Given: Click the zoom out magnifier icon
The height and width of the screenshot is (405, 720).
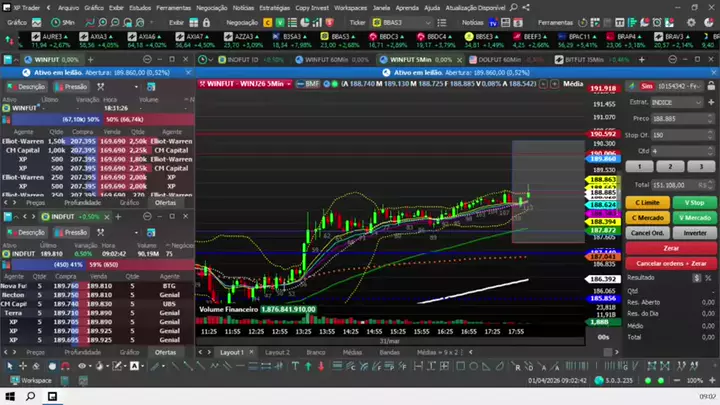Looking at the screenshot, I should pos(115,22).
